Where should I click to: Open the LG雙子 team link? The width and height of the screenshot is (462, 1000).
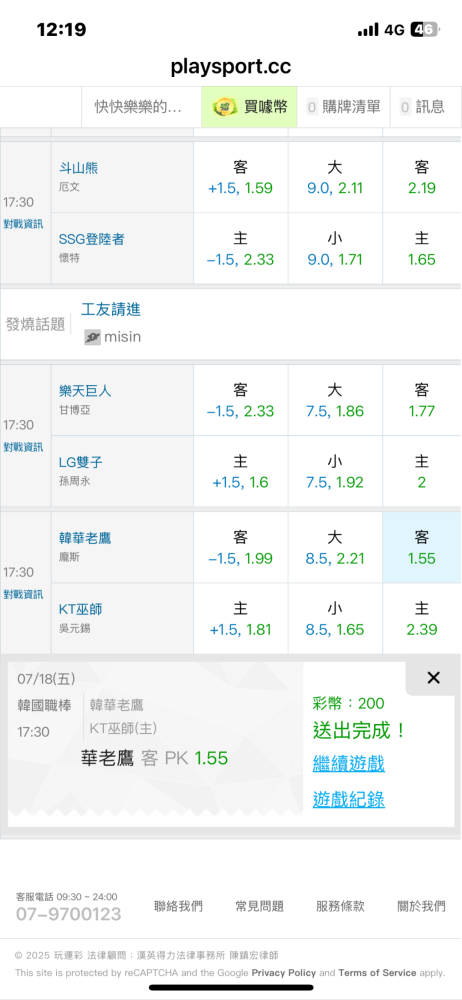click(x=80, y=462)
